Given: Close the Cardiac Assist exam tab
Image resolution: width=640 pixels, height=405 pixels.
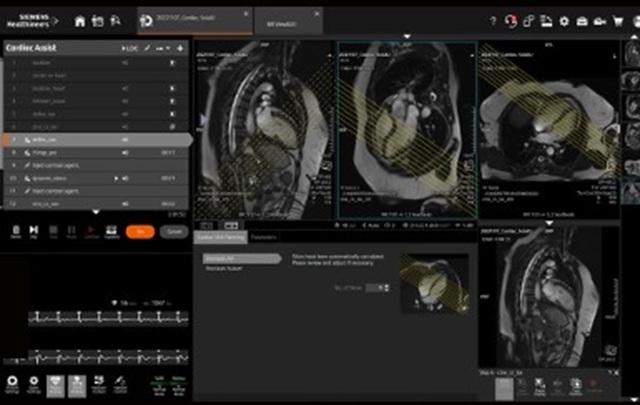Looking at the screenshot, I should click(246, 13).
